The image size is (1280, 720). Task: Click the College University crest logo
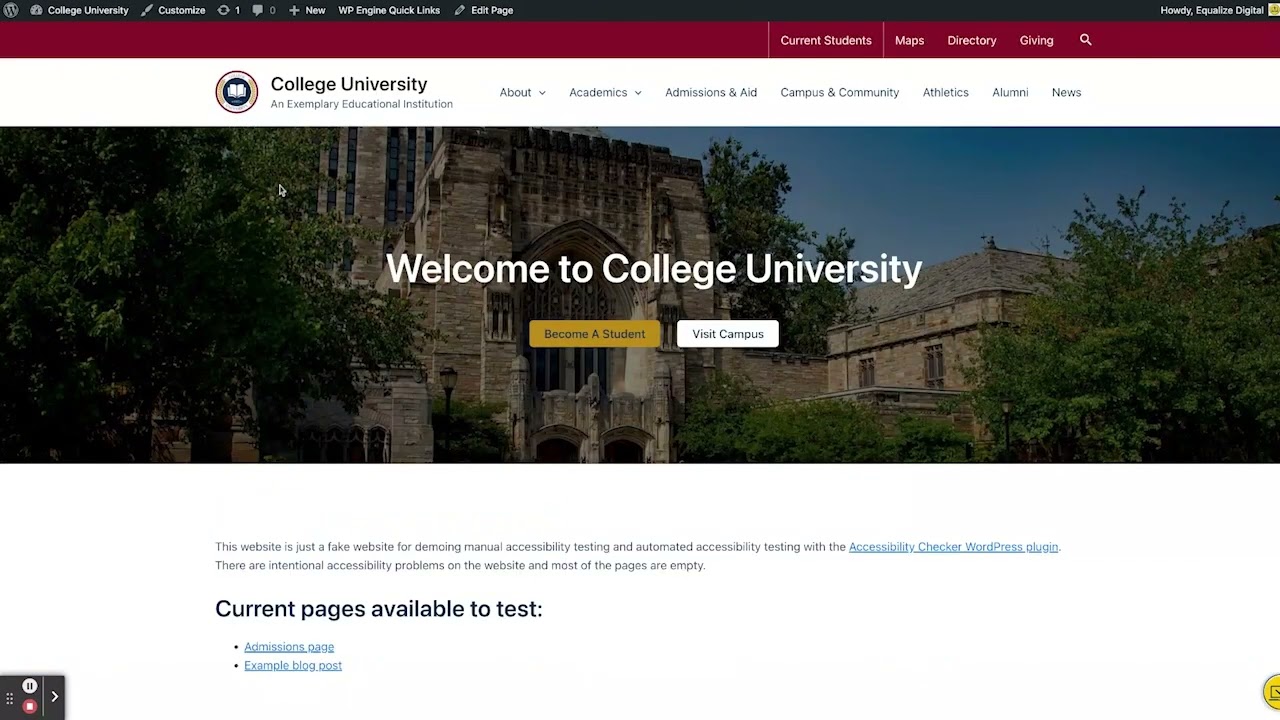(237, 92)
